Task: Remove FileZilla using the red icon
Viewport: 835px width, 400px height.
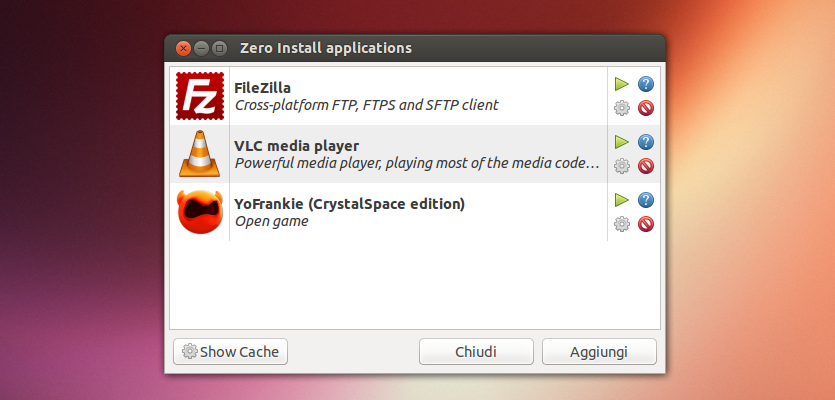Action: tap(646, 108)
